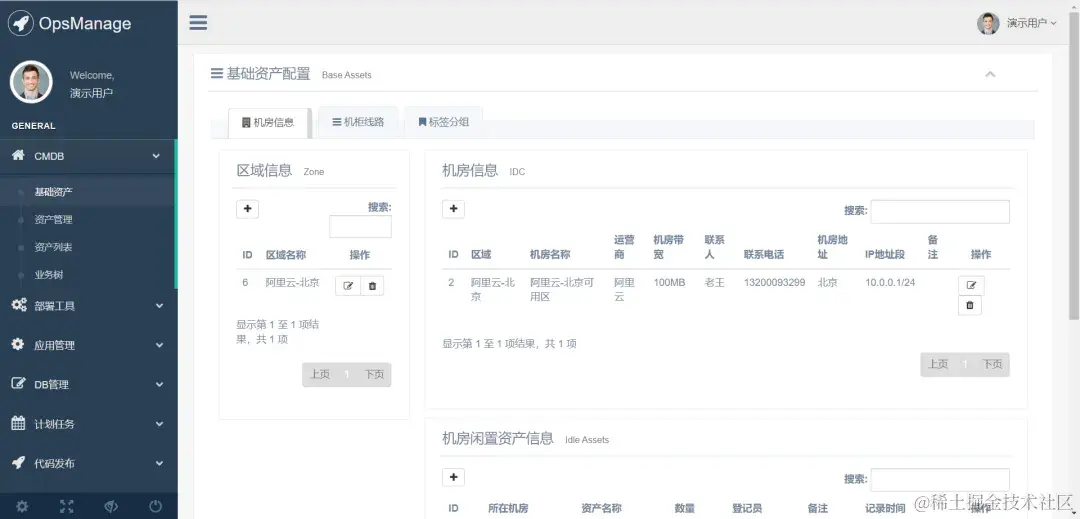This screenshot has height=519, width=1080.
Task: Add a new IDC with plus button
Action: pyautogui.click(x=453, y=209)
